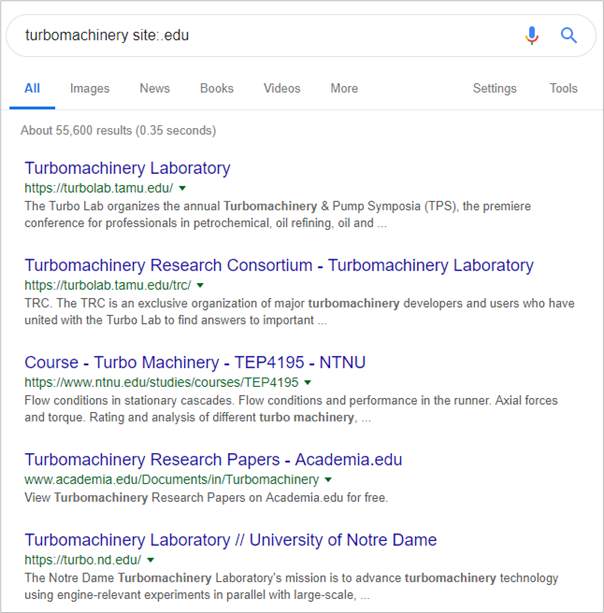Open Turbomachinery Research Papers Academia.edu link
This screenshot has width=604, height=613.
(x=213, y=460)
